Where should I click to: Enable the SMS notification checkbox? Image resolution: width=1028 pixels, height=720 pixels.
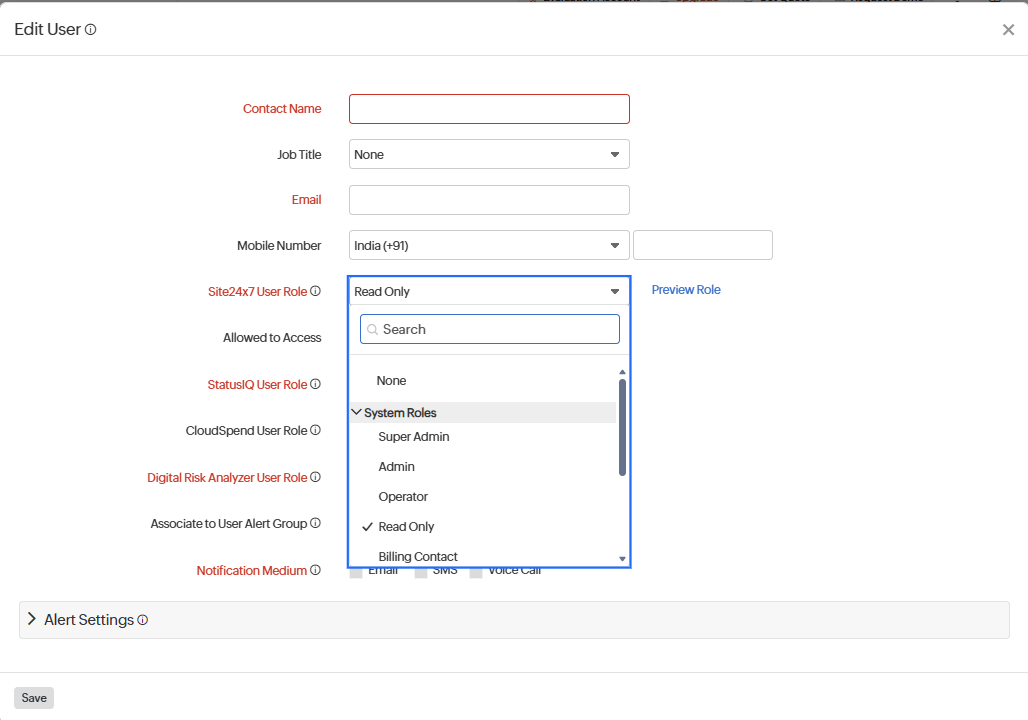click(x=422, y=572)
